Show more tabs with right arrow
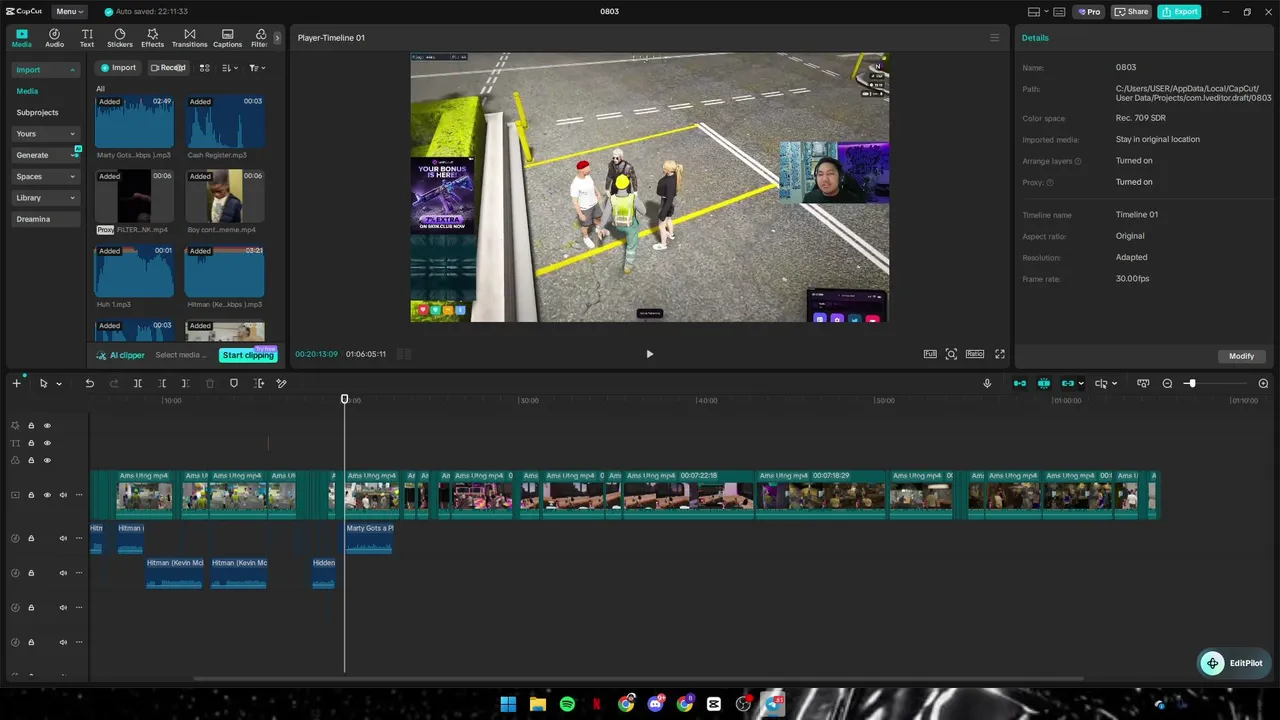Viewport: 1280px width, 720px height. 277,38
